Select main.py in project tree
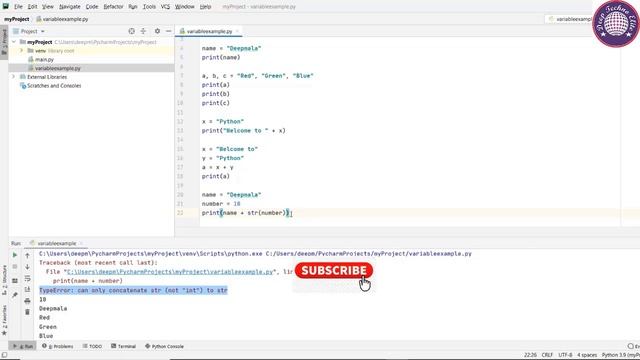 [44, 60]
